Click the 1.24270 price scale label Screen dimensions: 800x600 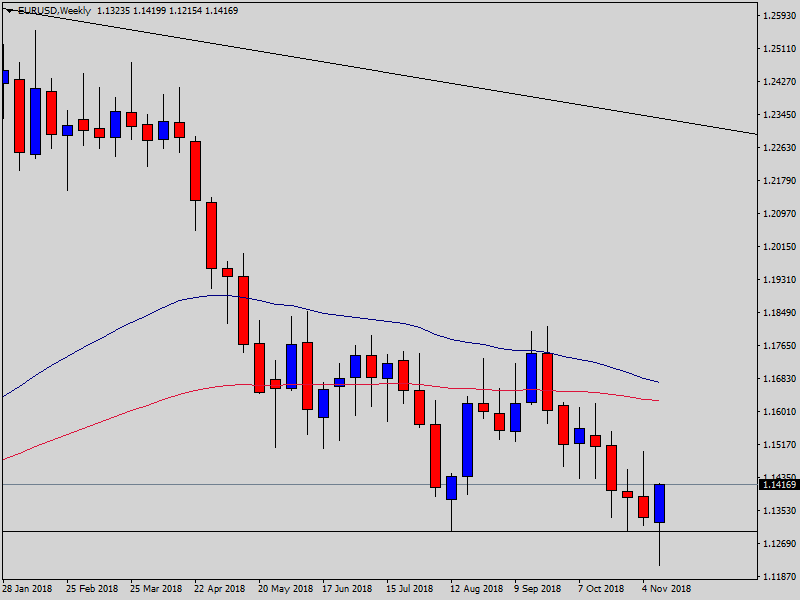(x=779, y=82)
